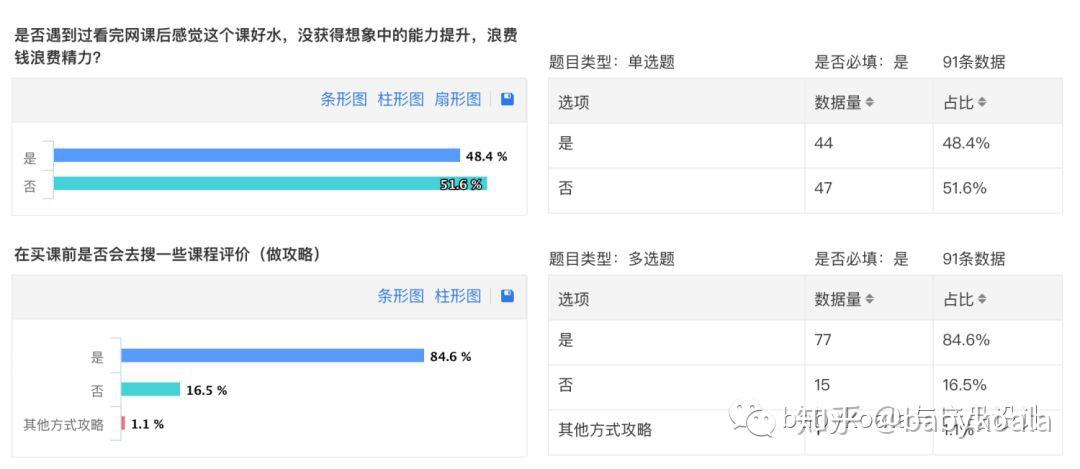Image resolution: width=1080 pixels, height=469 pixels.
Task: Click the teal 16.5% bar in second chart
Action: [x=150, y=390]
